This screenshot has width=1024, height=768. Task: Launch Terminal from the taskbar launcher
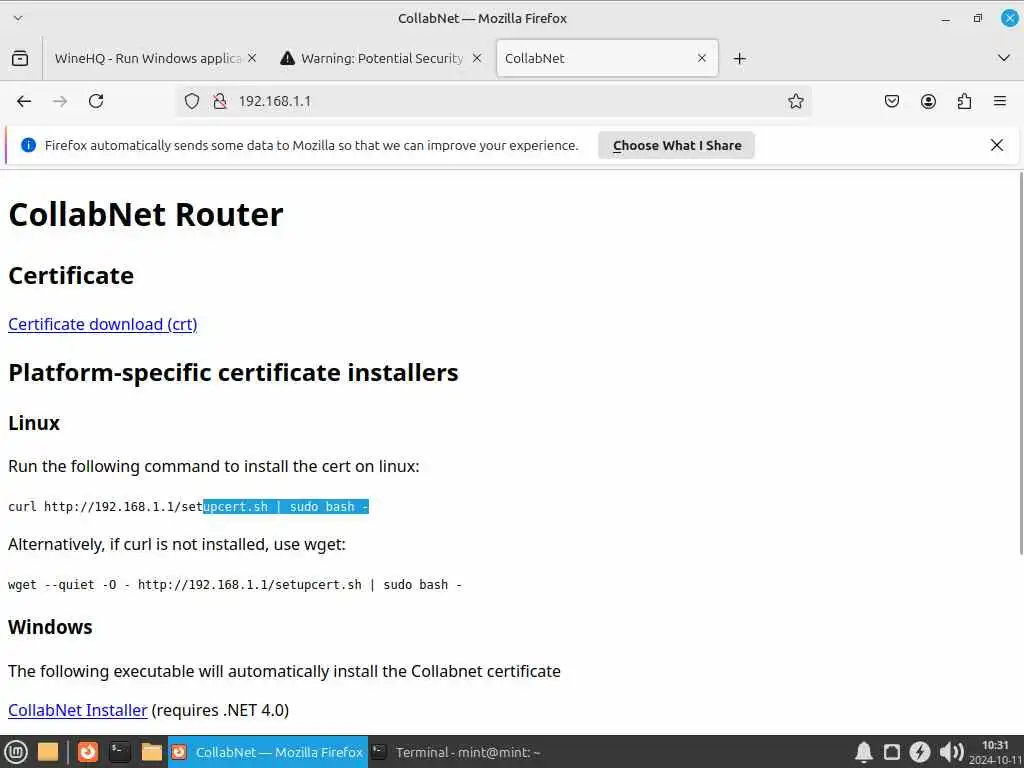click(x=120, y=752)
